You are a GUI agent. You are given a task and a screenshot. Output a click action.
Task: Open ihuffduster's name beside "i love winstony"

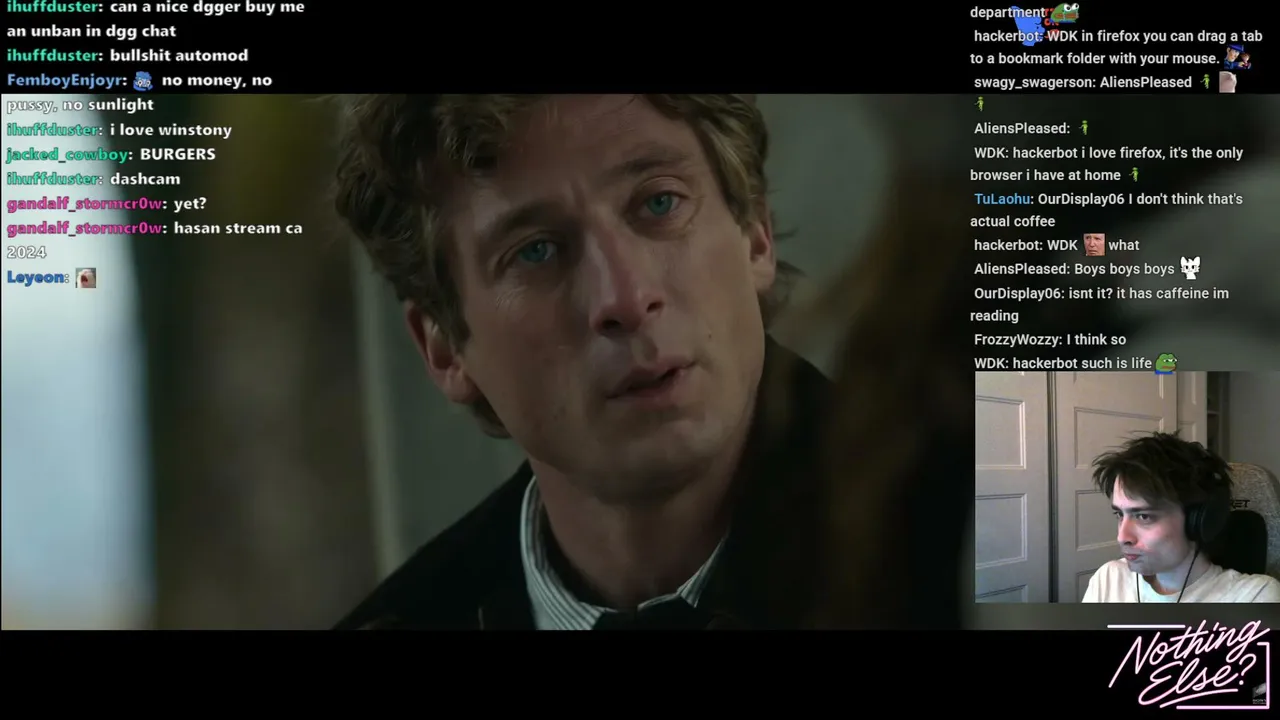coord(53,130)
